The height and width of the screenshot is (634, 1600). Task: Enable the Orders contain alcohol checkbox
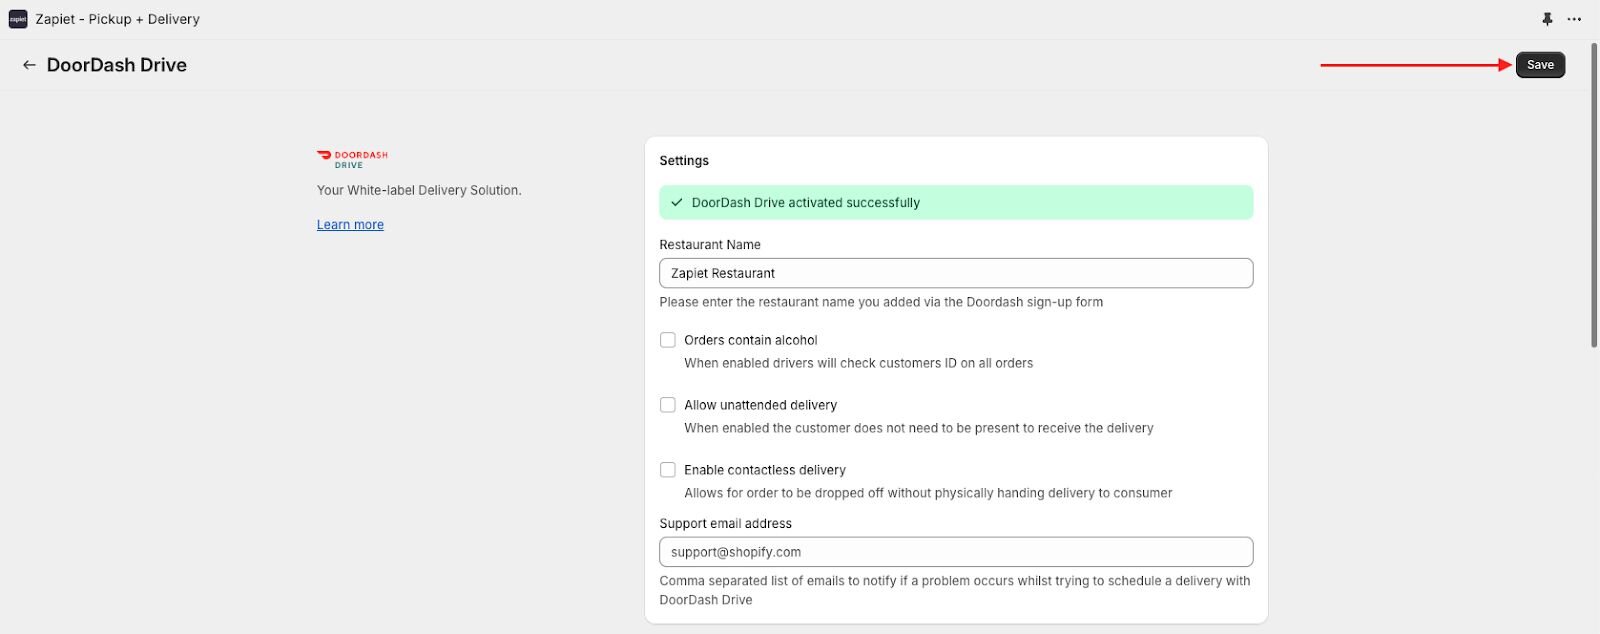click(668, 340)
